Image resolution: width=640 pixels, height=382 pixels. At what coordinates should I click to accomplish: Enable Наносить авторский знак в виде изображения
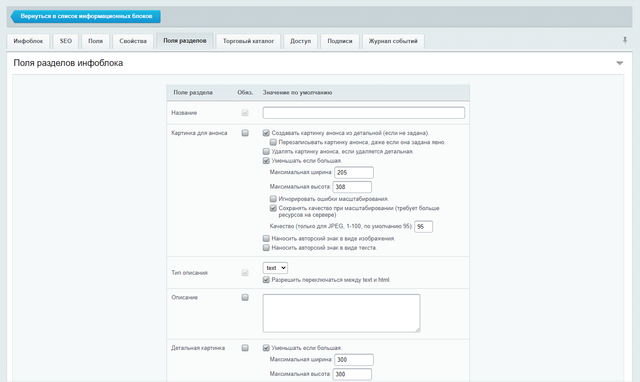pos(266,238)
